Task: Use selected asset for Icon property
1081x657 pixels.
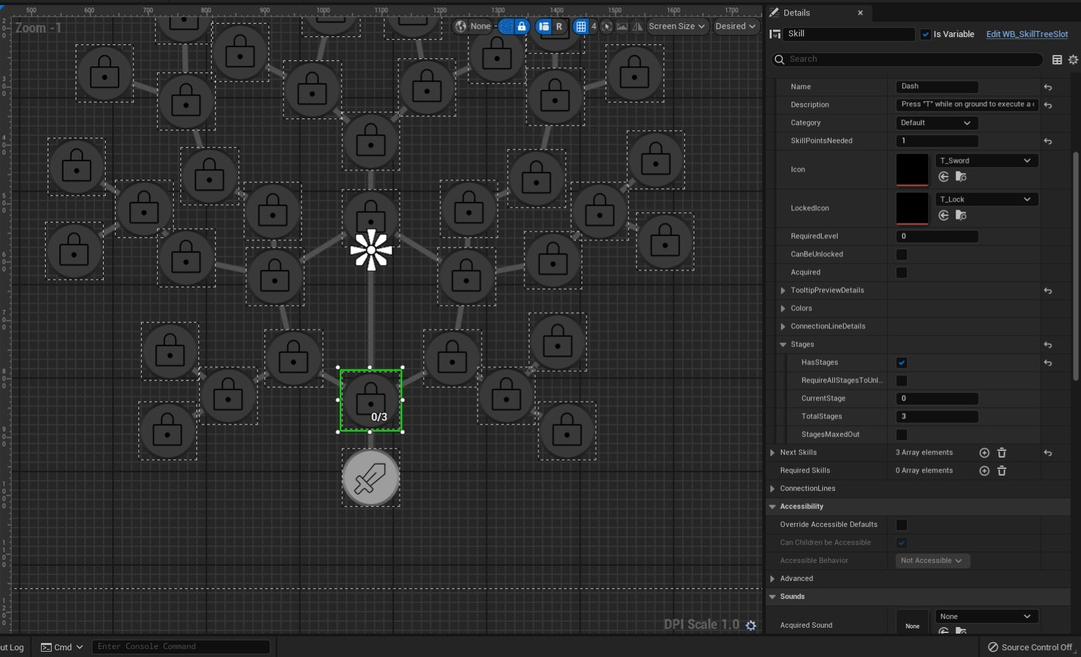Action: pyautogui.click(x=944, y=176)
